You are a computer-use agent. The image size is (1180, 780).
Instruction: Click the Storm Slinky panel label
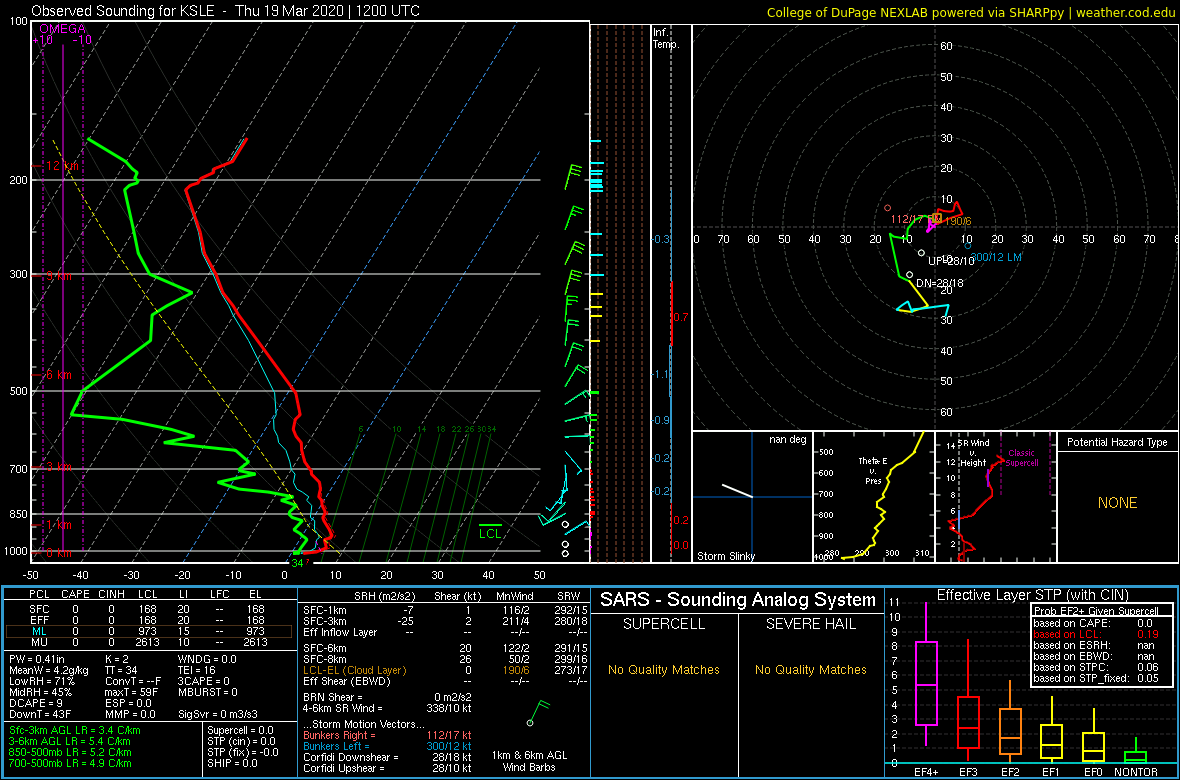click(726, 556)
